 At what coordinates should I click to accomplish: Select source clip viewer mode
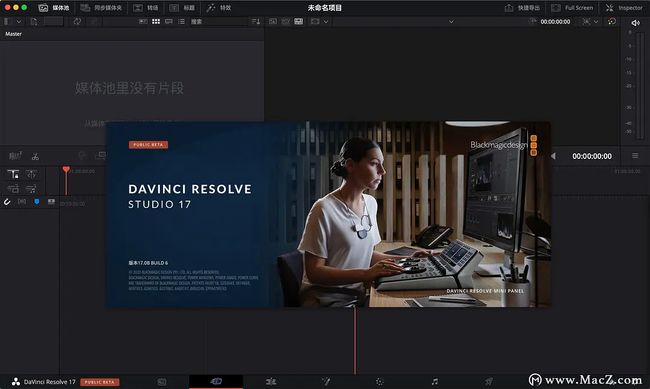pos(273,22)
